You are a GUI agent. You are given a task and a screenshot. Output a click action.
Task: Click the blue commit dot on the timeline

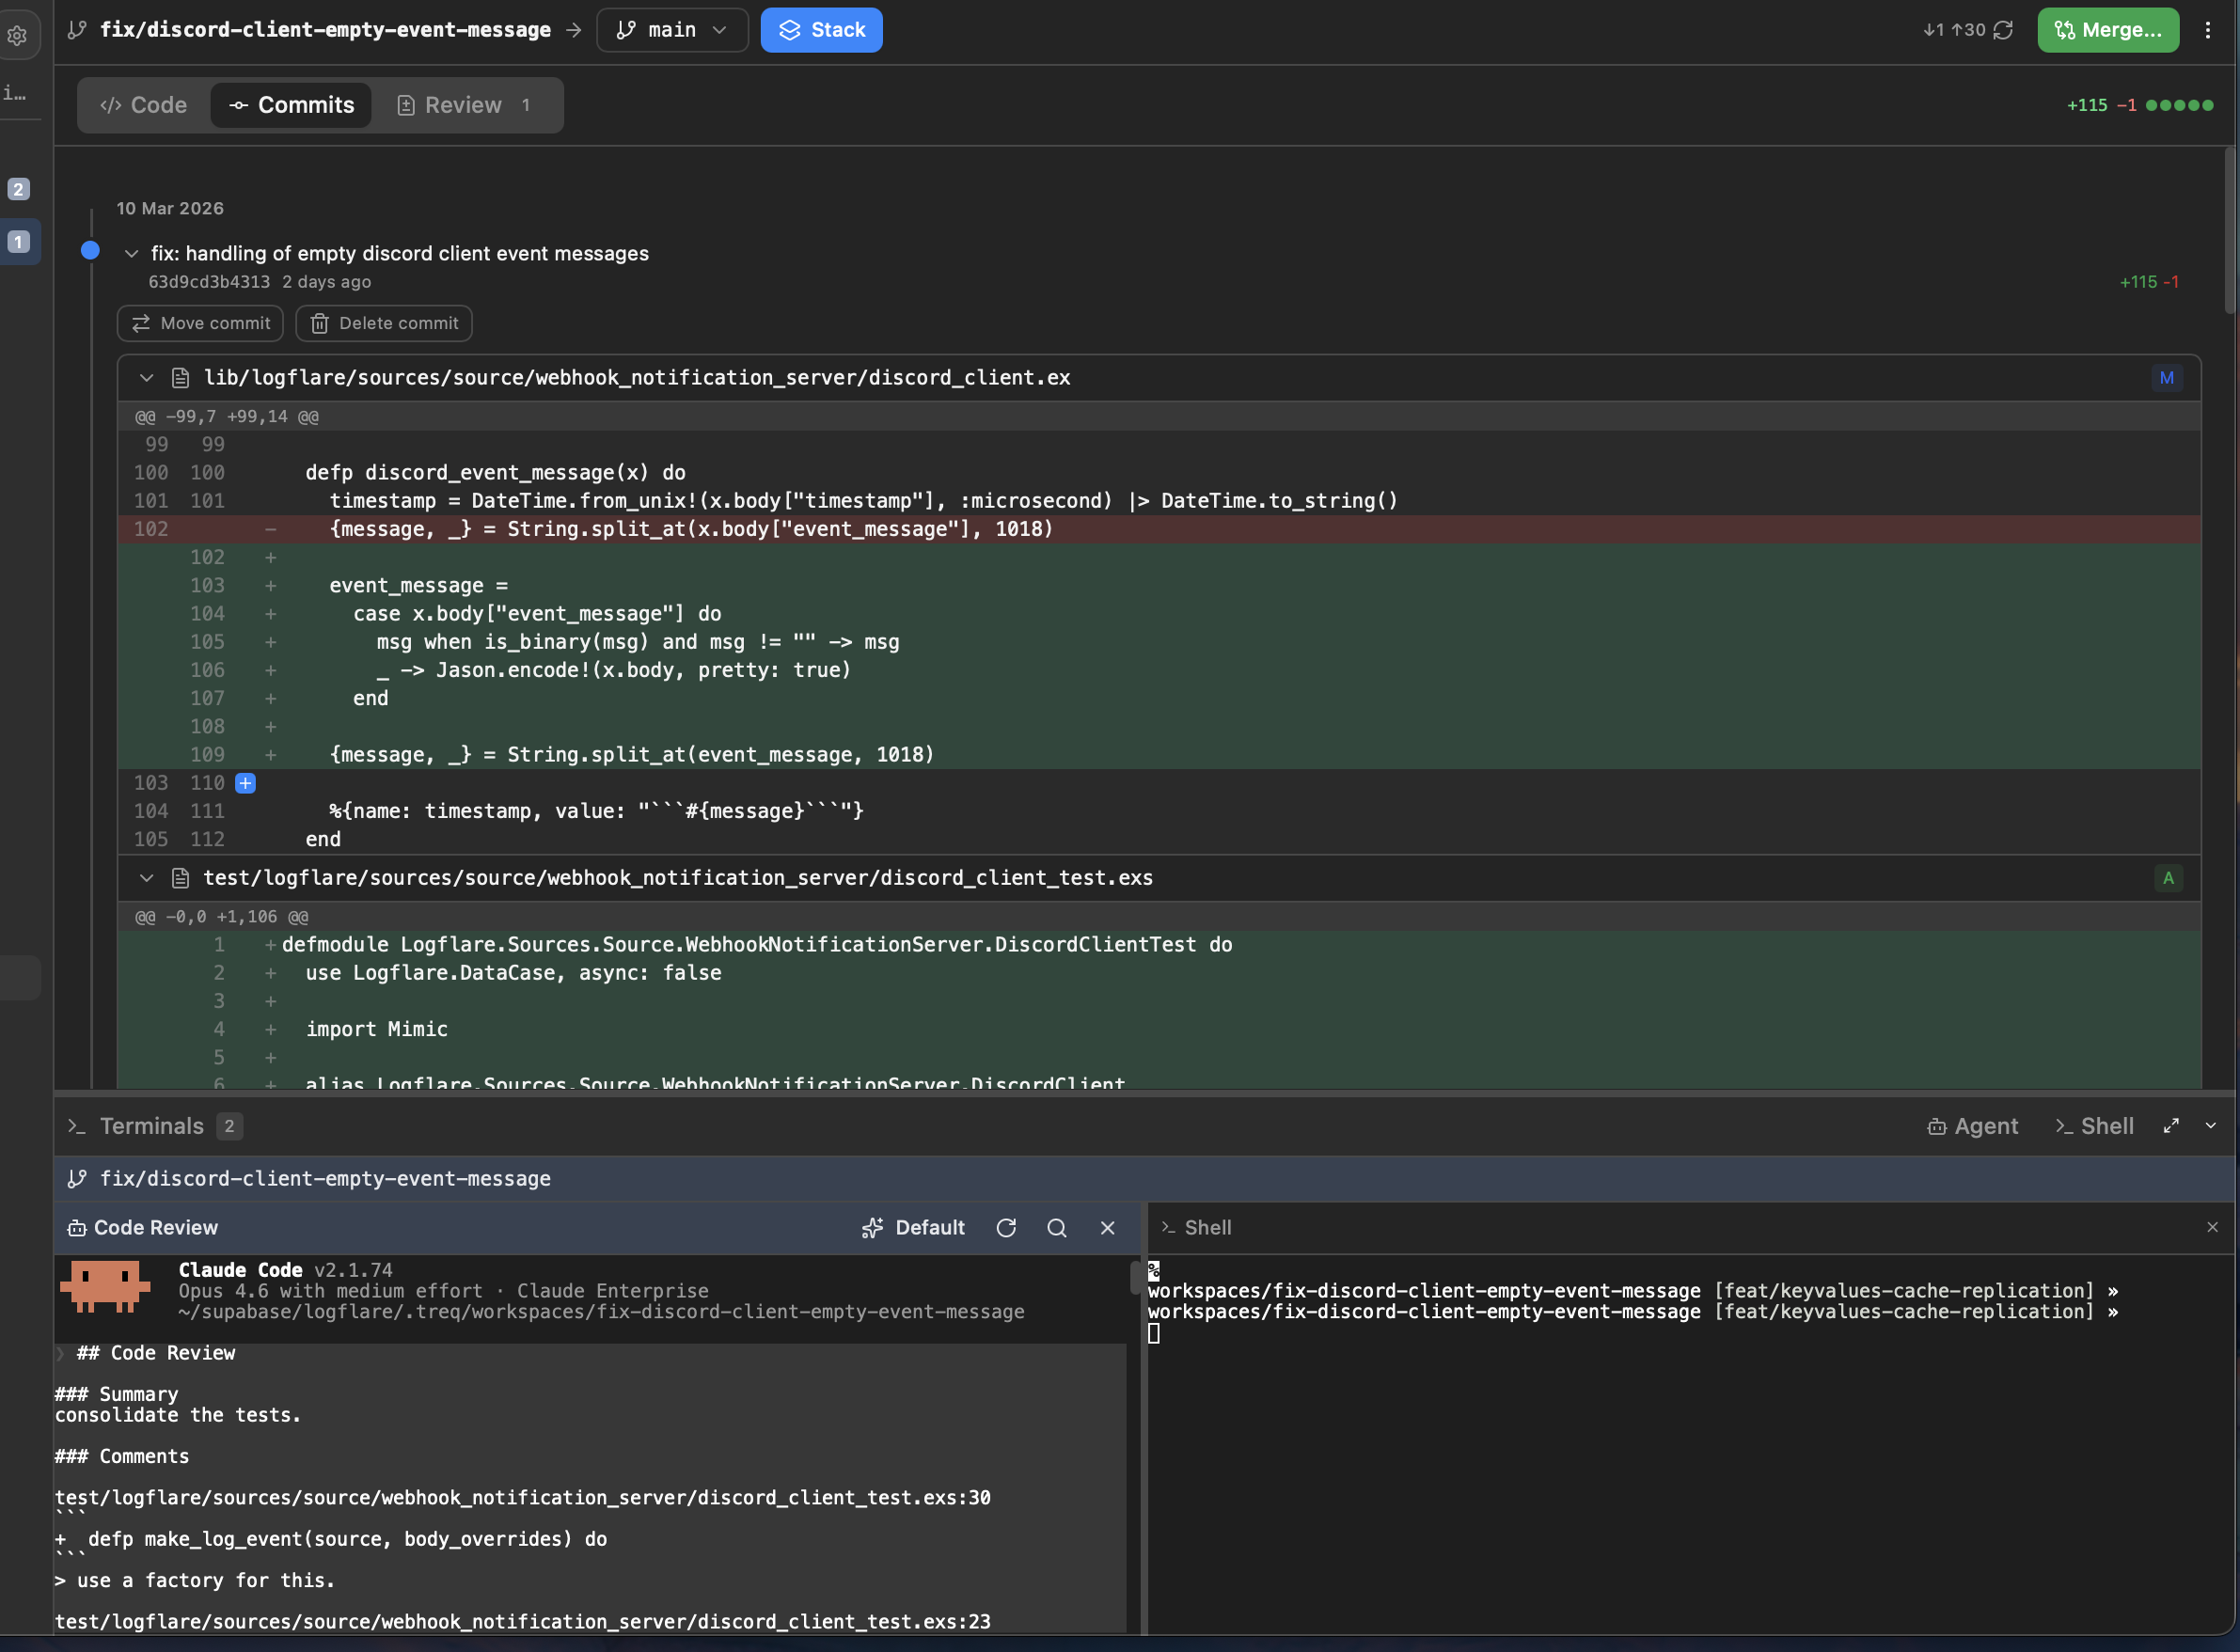(90, 250)
